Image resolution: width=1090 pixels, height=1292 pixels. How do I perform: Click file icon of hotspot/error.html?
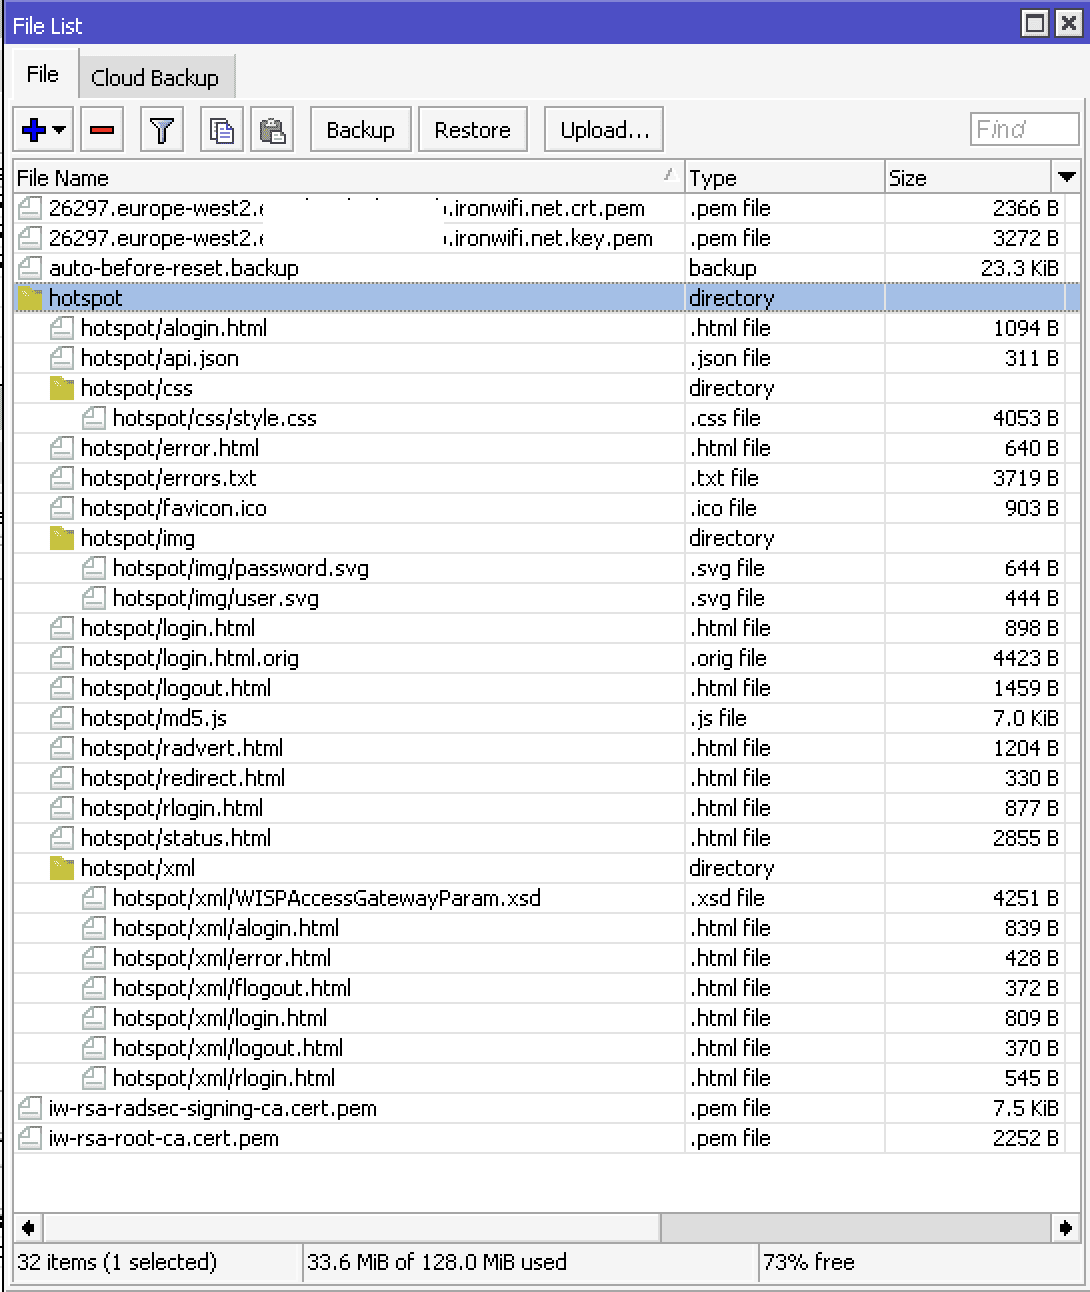pos(62,448)
